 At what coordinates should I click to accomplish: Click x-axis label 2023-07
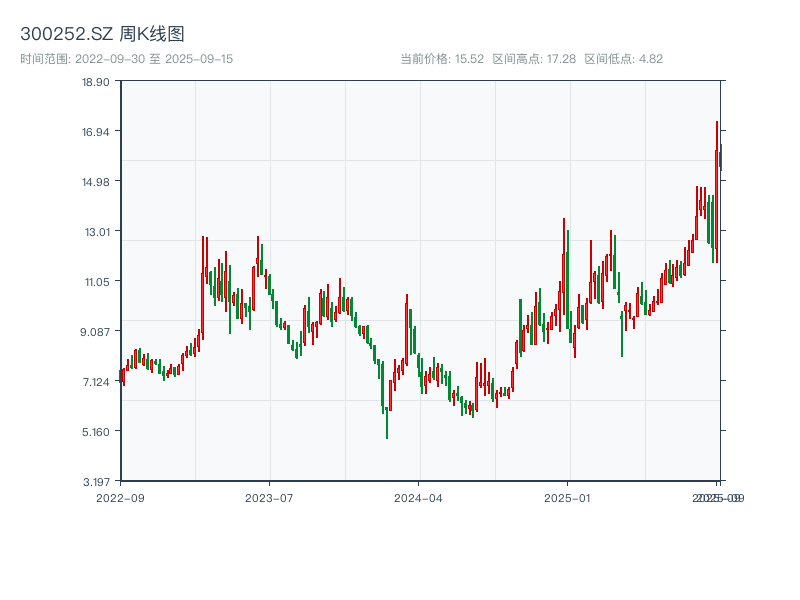[269, 498]
